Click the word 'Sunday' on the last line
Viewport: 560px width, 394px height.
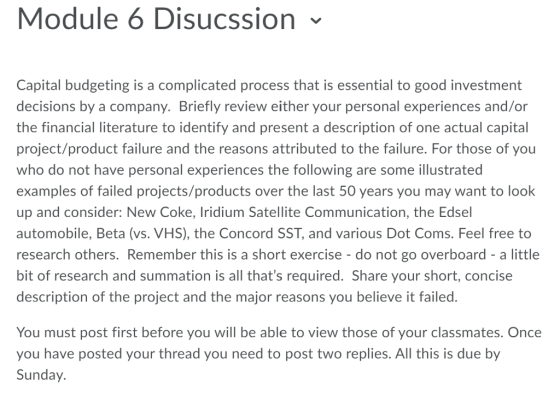(40, 375)
